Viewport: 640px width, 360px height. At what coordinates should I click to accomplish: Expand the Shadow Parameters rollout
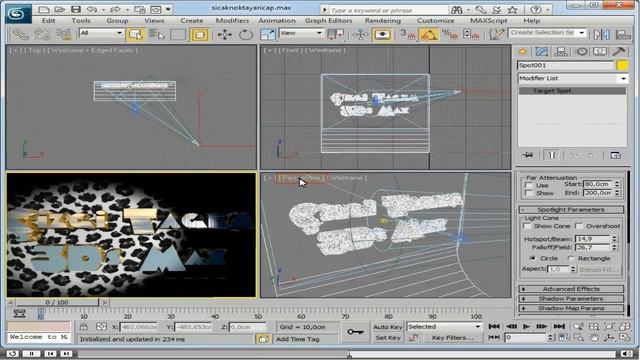click(x=571, y=299)
